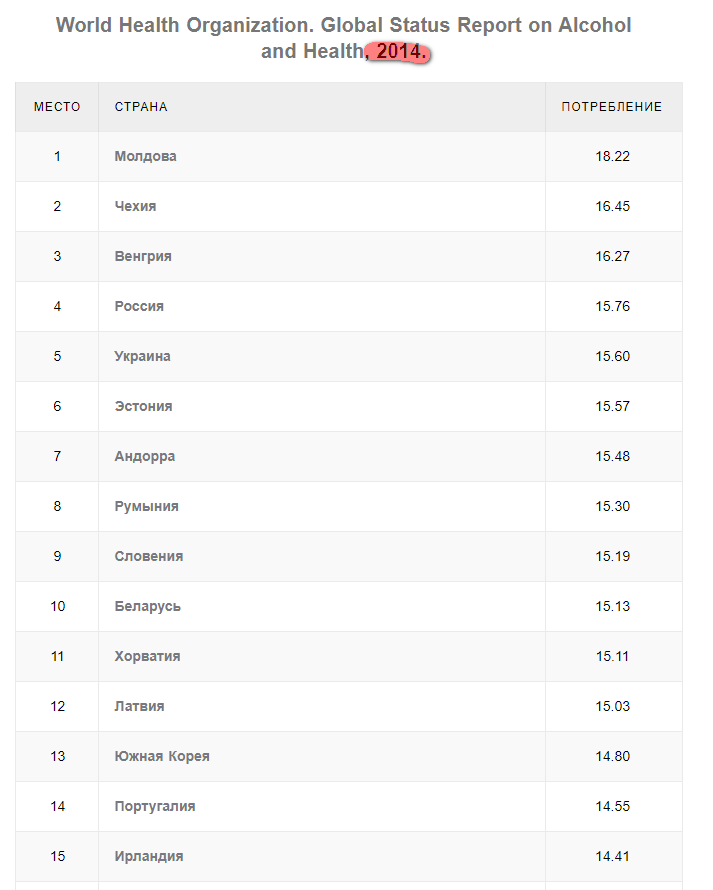Image resolution: width=713 pixels, height=890 pixels.
Task: Click the highlighted 2014 year in title
Action: click(402, 52)
